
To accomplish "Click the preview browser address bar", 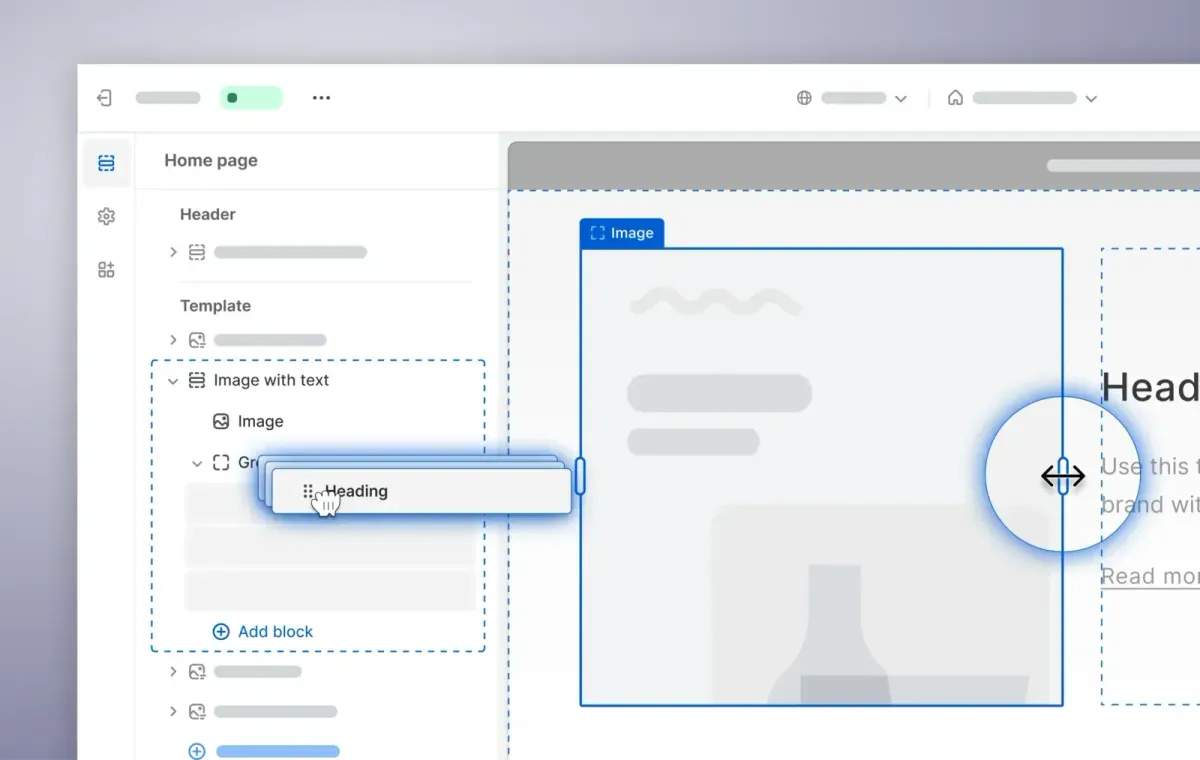I will 1123,166.
